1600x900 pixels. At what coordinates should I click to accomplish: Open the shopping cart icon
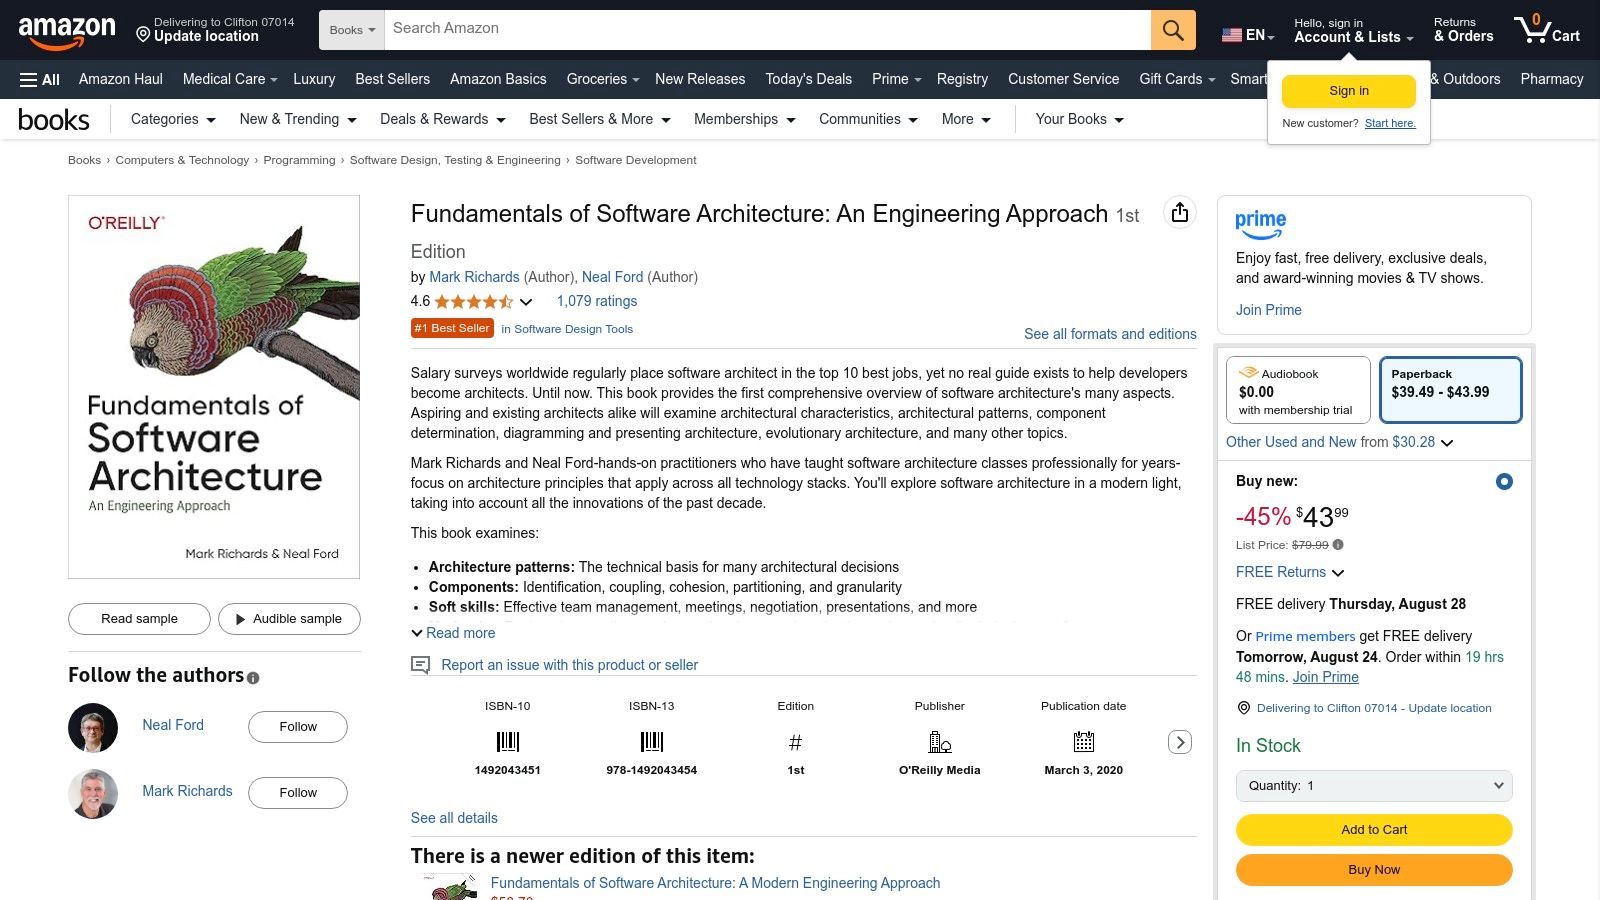(x=1546, y=29)
